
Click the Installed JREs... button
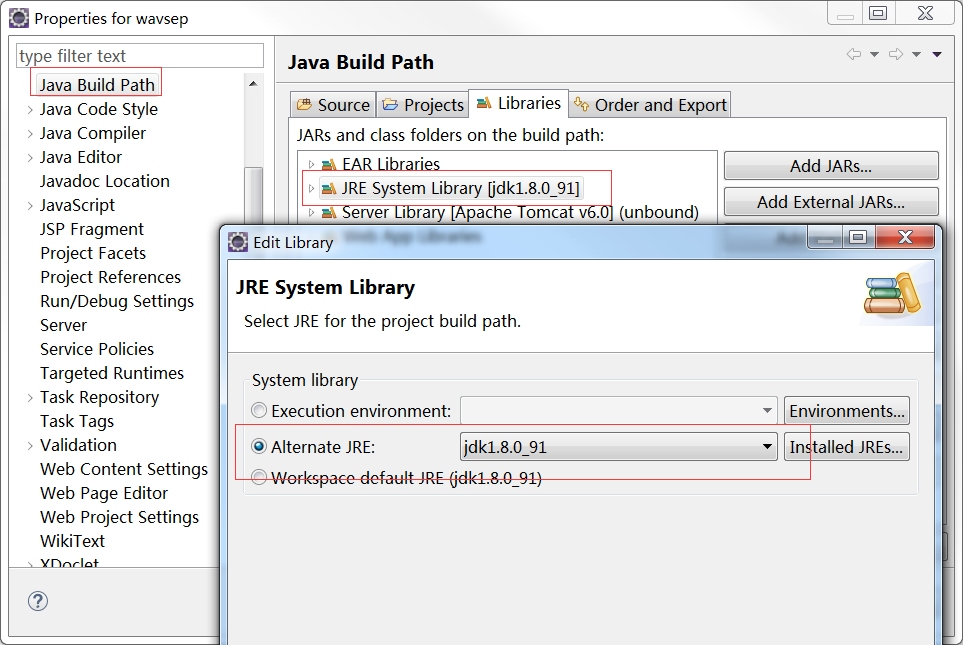[847, 447]
